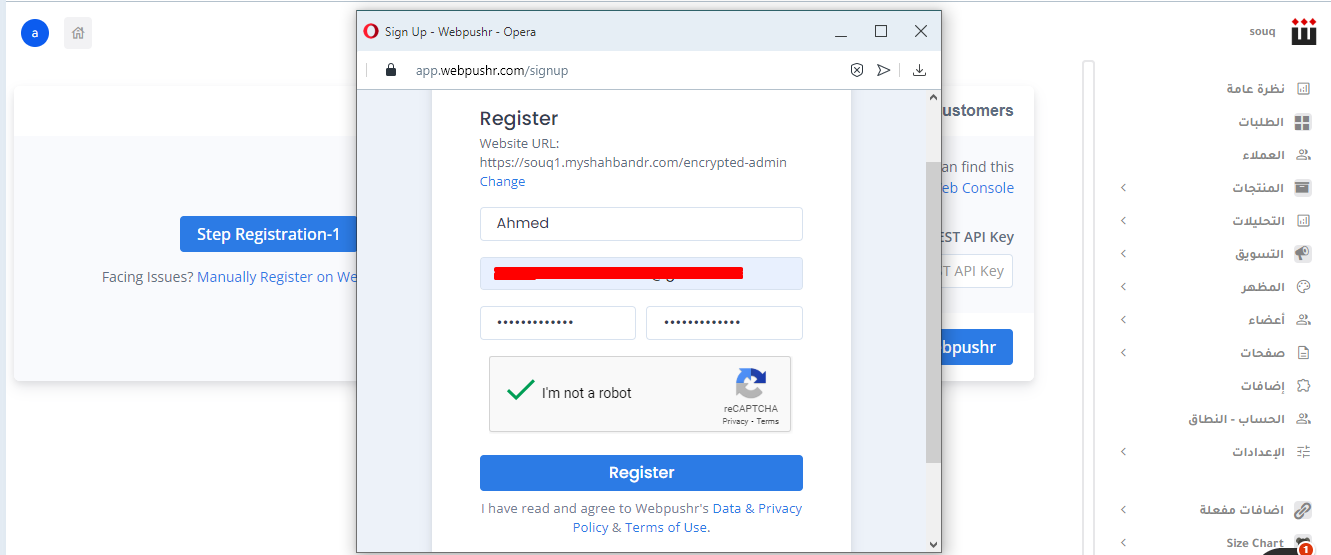Viewport: 1331px width, 555px height.
Task: Expand the التسويق menu chevron
Action: (1123, 254)
